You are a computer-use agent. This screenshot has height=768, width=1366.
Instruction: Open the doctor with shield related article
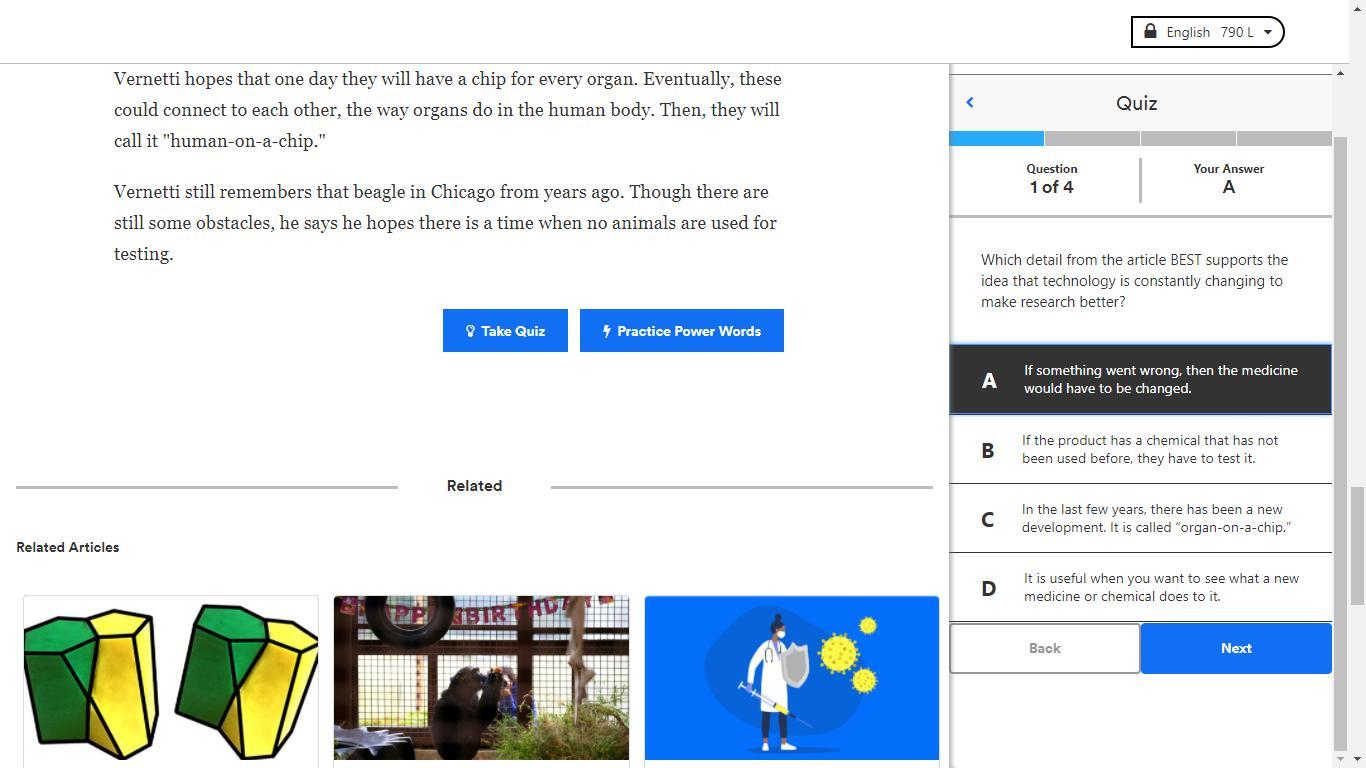point(792,680)
